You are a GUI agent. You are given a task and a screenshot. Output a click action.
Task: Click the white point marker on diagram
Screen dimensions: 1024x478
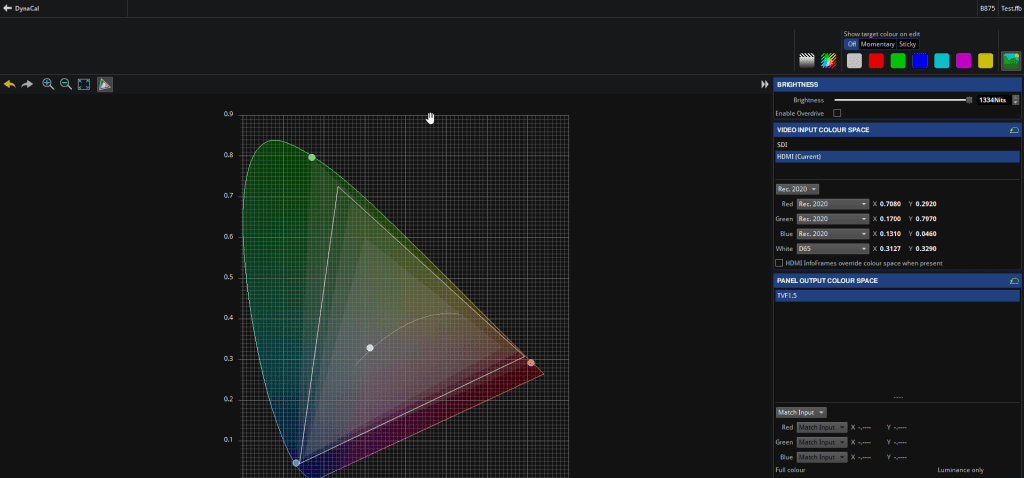pos(370,348)
